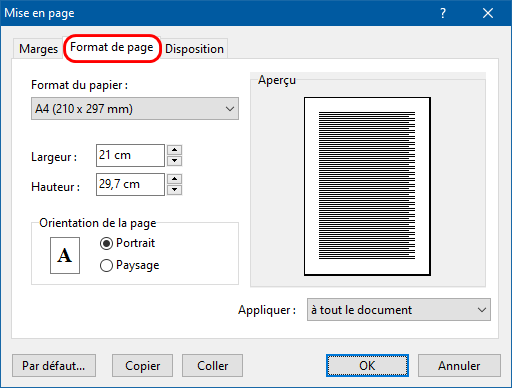512x388 pixels.
Task: Click the orientation letter A icon
Action: pos(65,255)
